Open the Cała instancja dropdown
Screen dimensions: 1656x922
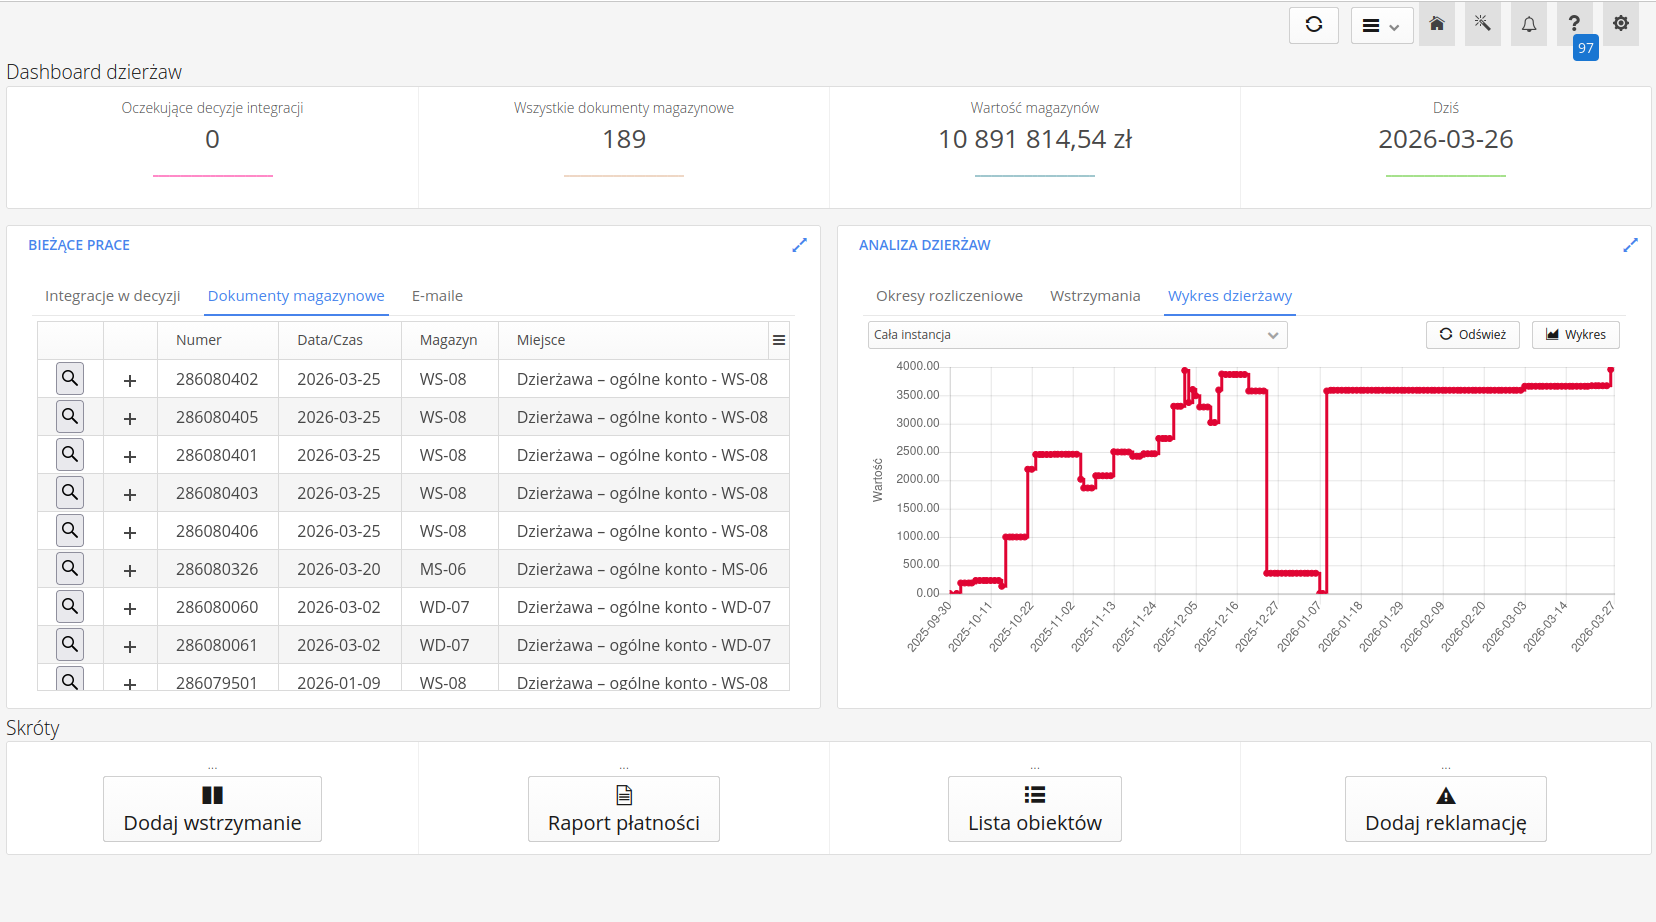pyautogui.click(x=1076, y=335)
